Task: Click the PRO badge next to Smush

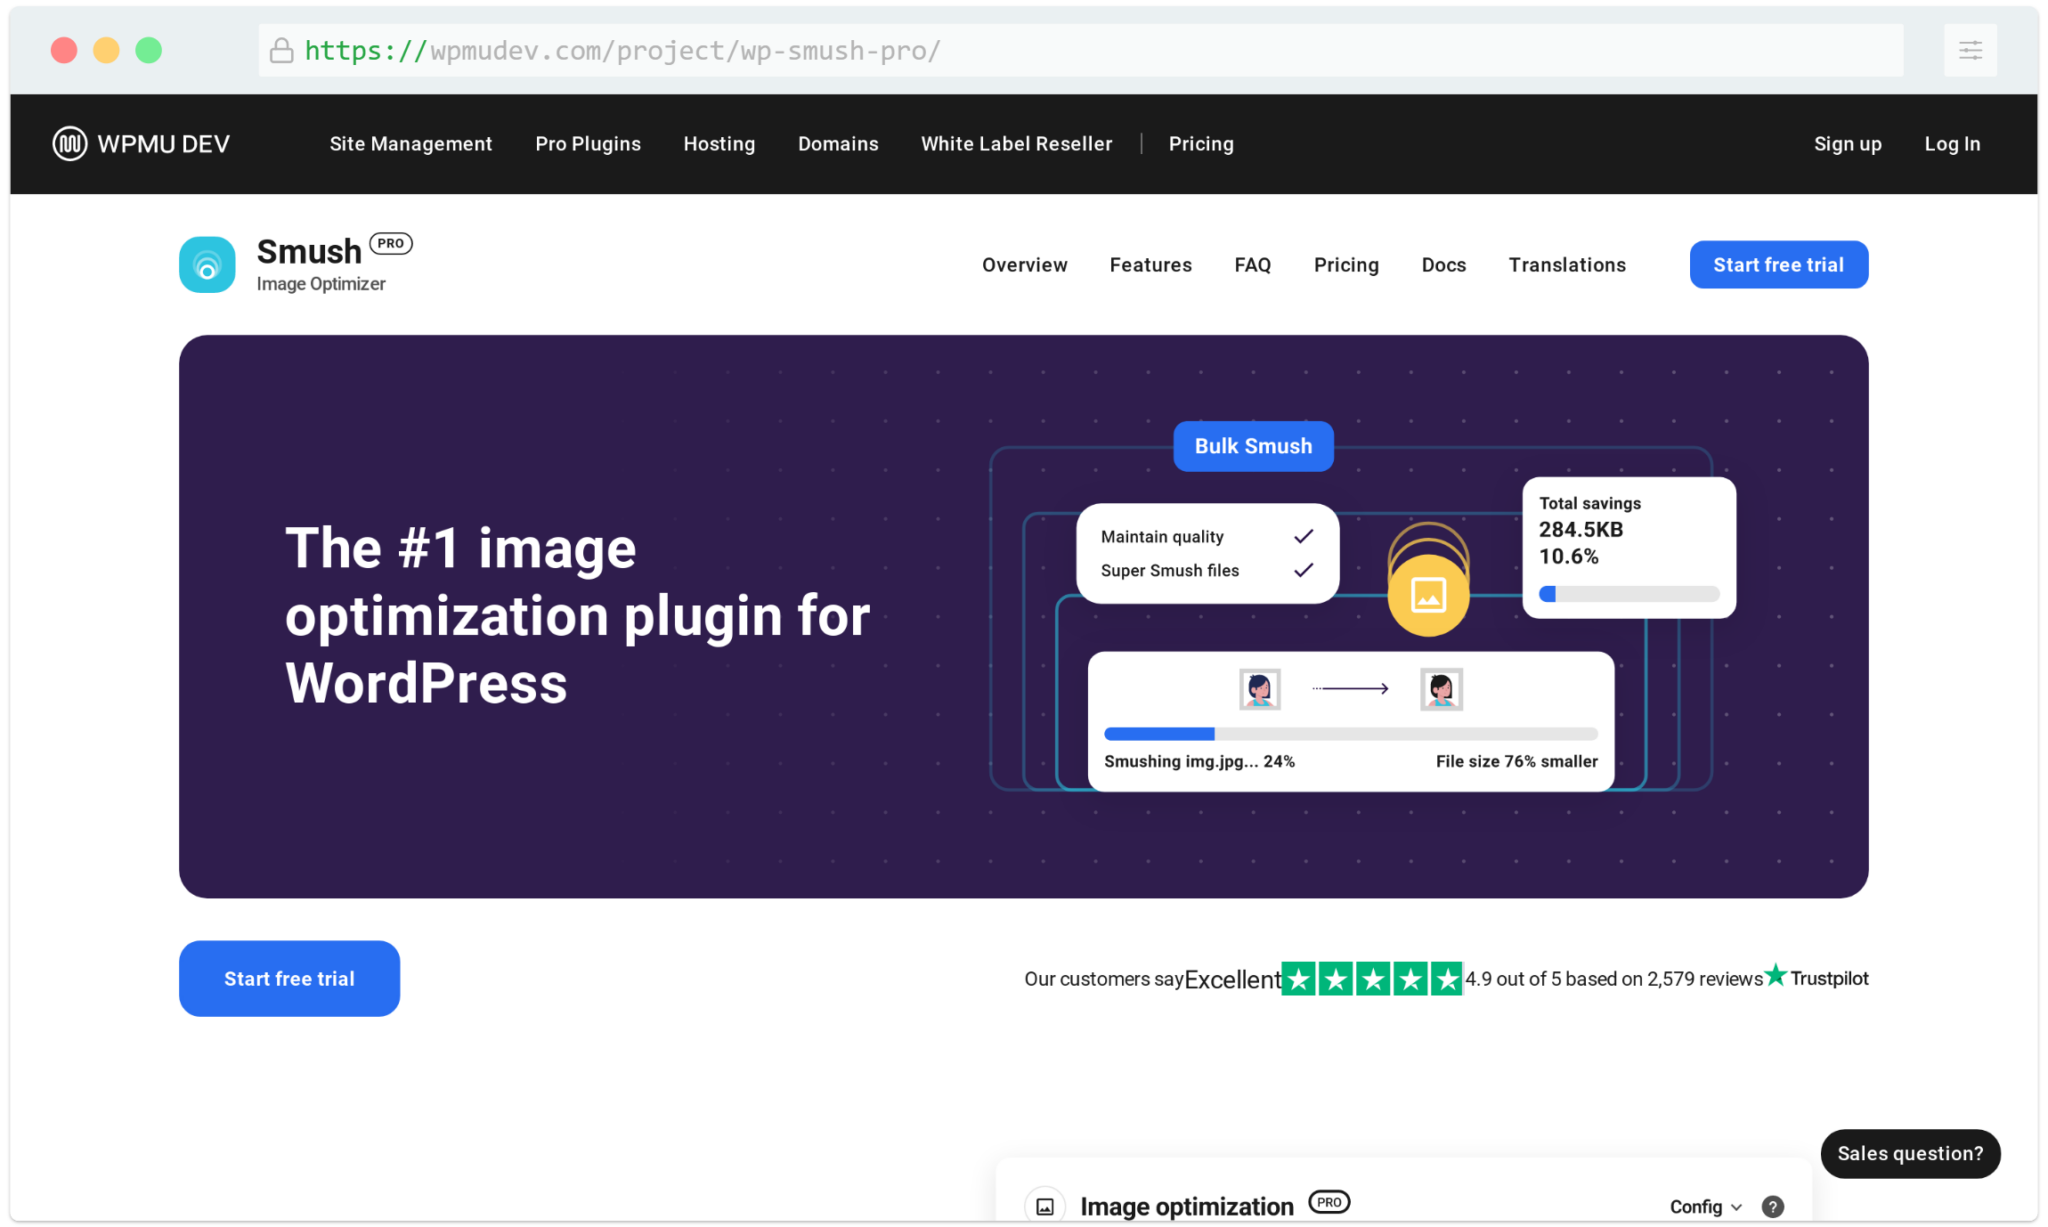Action: 391,243
